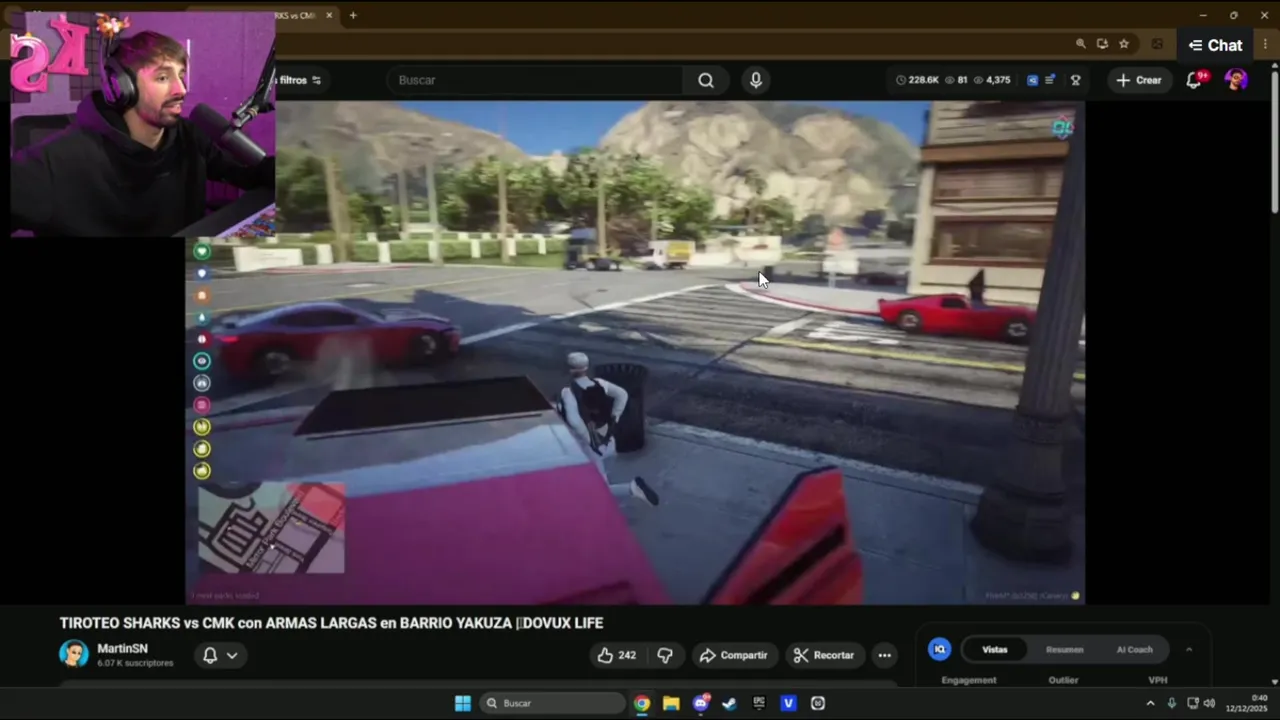Click the Crear button

(1139, 80)
